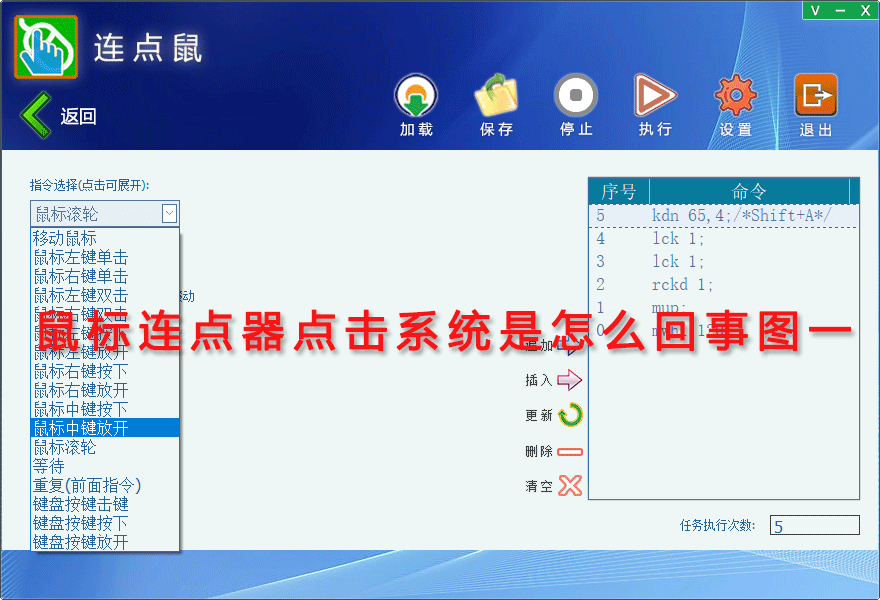Update command with the 更新 icon

pos(571,415)
